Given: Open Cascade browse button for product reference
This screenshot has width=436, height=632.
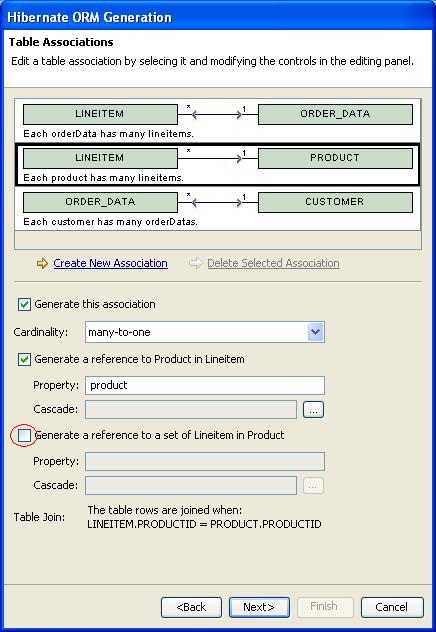Looking at the screenshot, I should pos(314,410).
